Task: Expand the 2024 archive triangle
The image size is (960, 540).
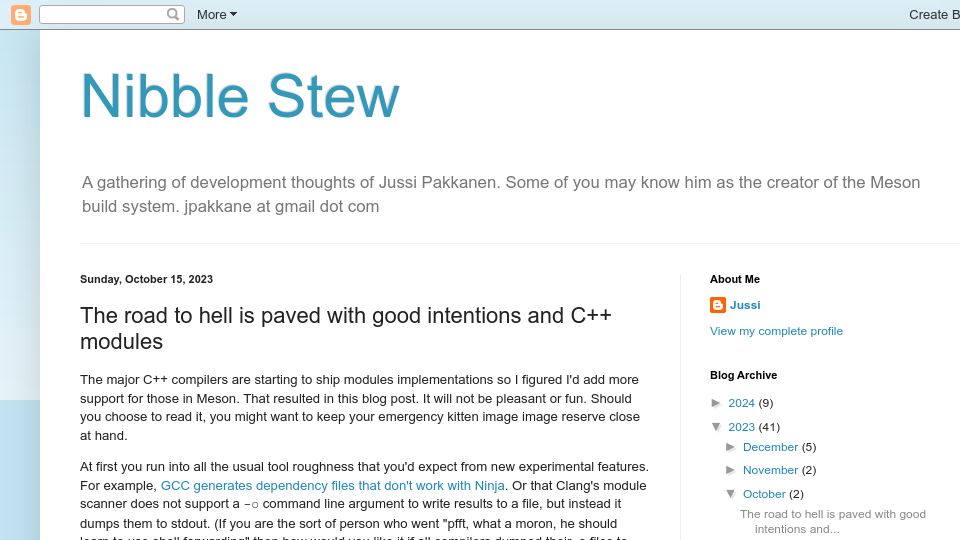Action: pyautogui.click(x=716, y=403)
